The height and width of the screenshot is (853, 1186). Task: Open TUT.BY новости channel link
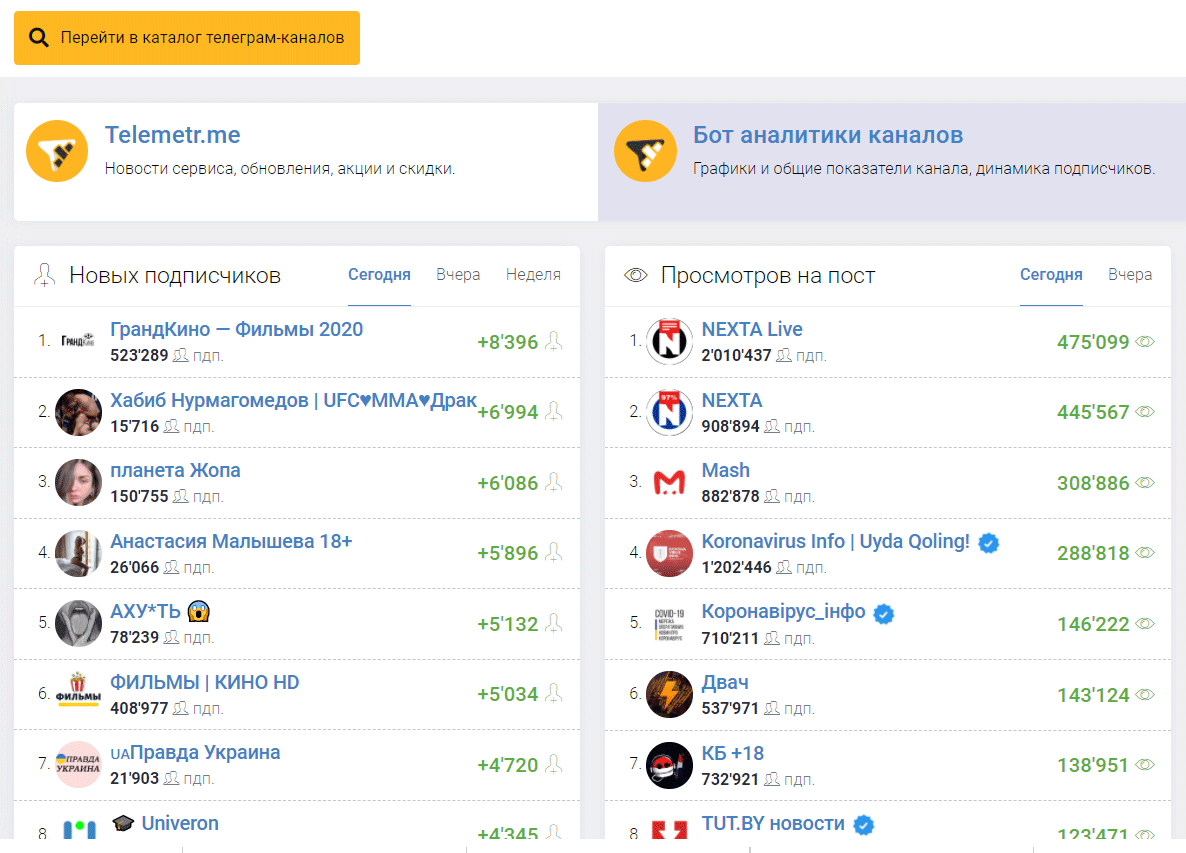click(773, 824)
